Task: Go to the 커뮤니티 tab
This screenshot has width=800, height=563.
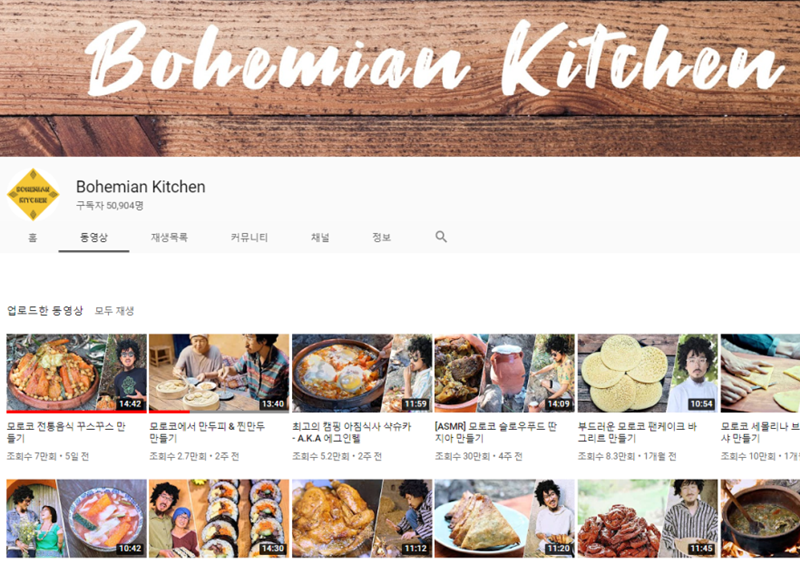Action: 249,237
